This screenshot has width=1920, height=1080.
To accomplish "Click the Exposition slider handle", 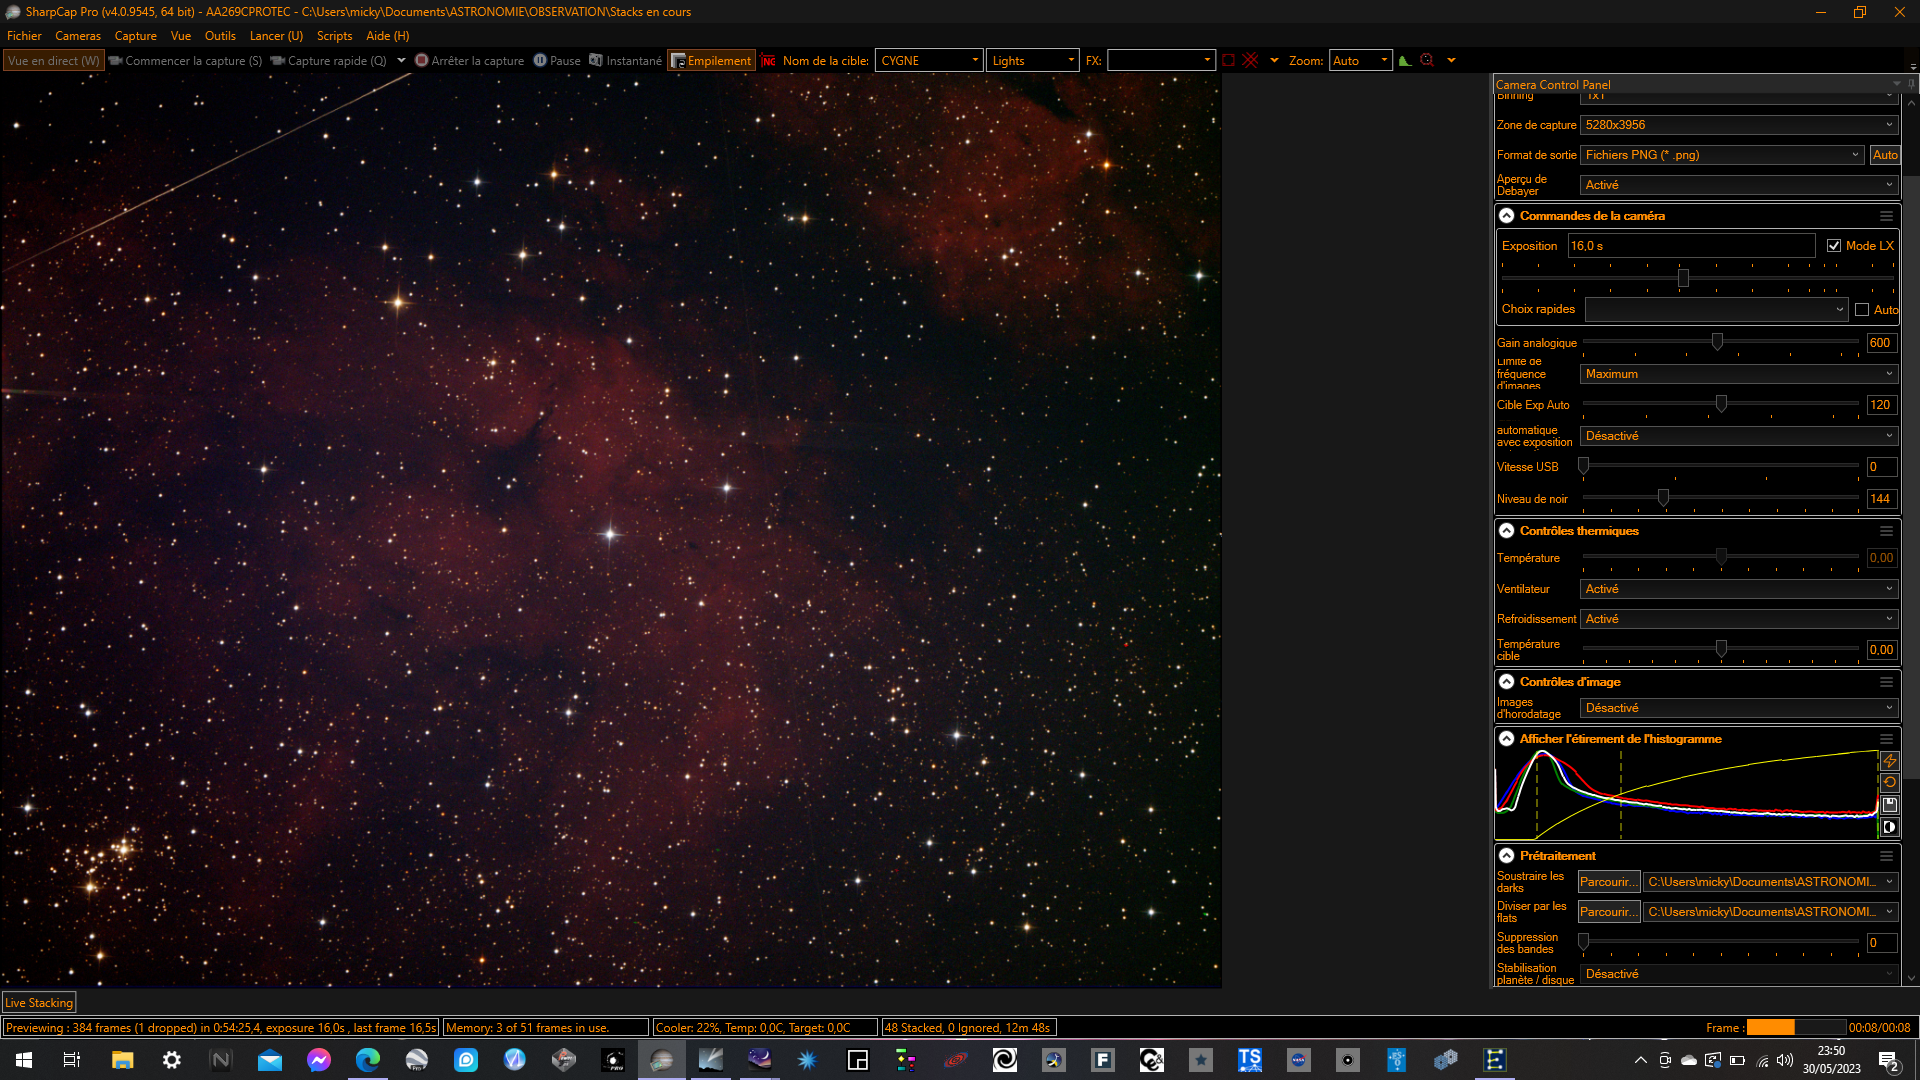I will click(x=1683, y=278).
